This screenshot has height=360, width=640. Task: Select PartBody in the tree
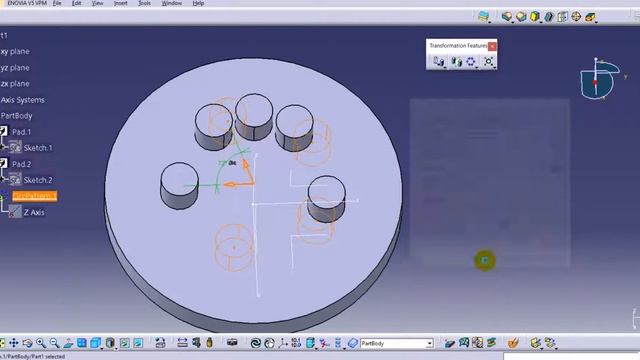16,116
